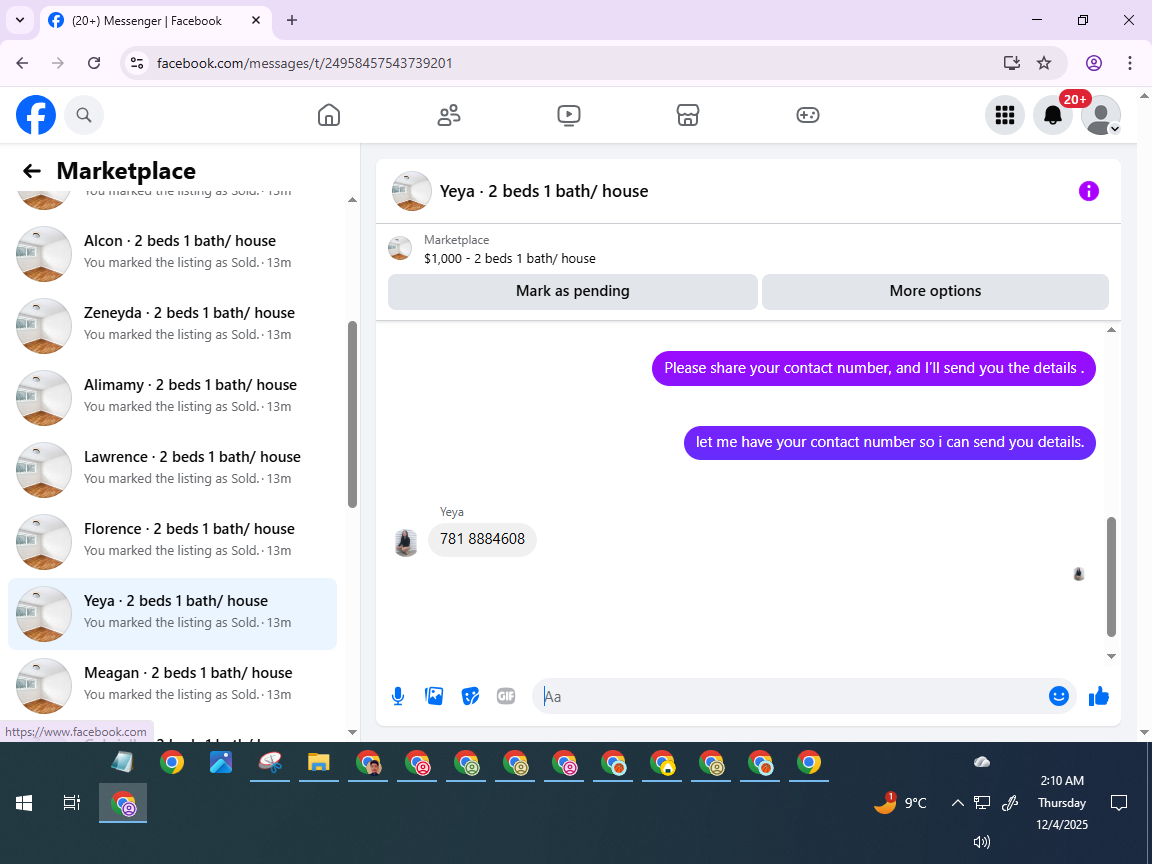Open Meagan's conversation
The height and width of the screenshot is (864, 1152).
[x=172, y=685]
